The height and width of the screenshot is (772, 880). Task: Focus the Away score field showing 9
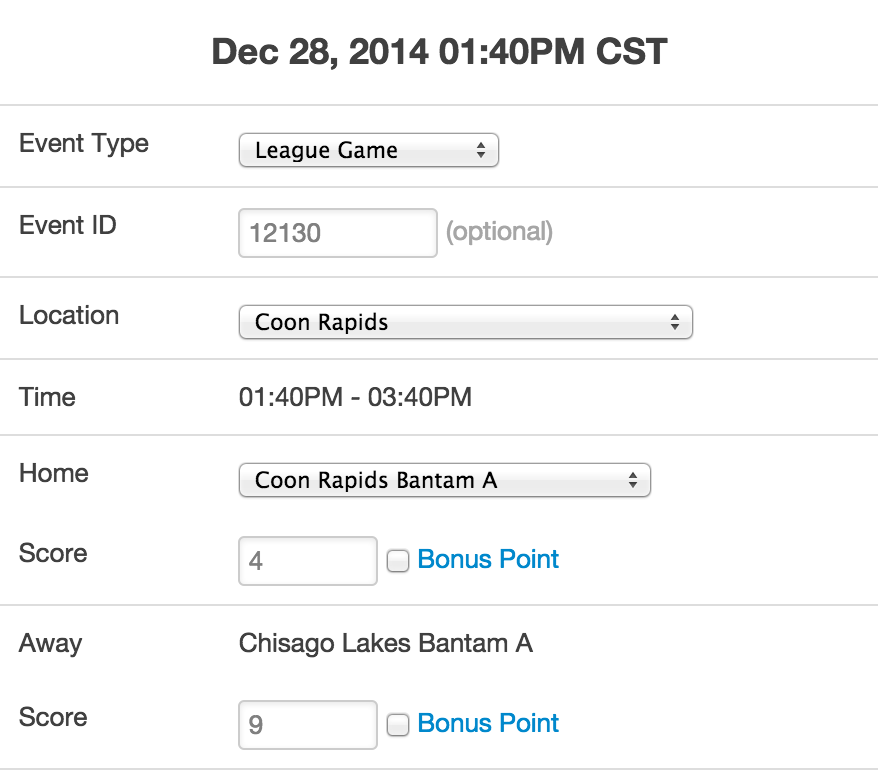point(307,724)
